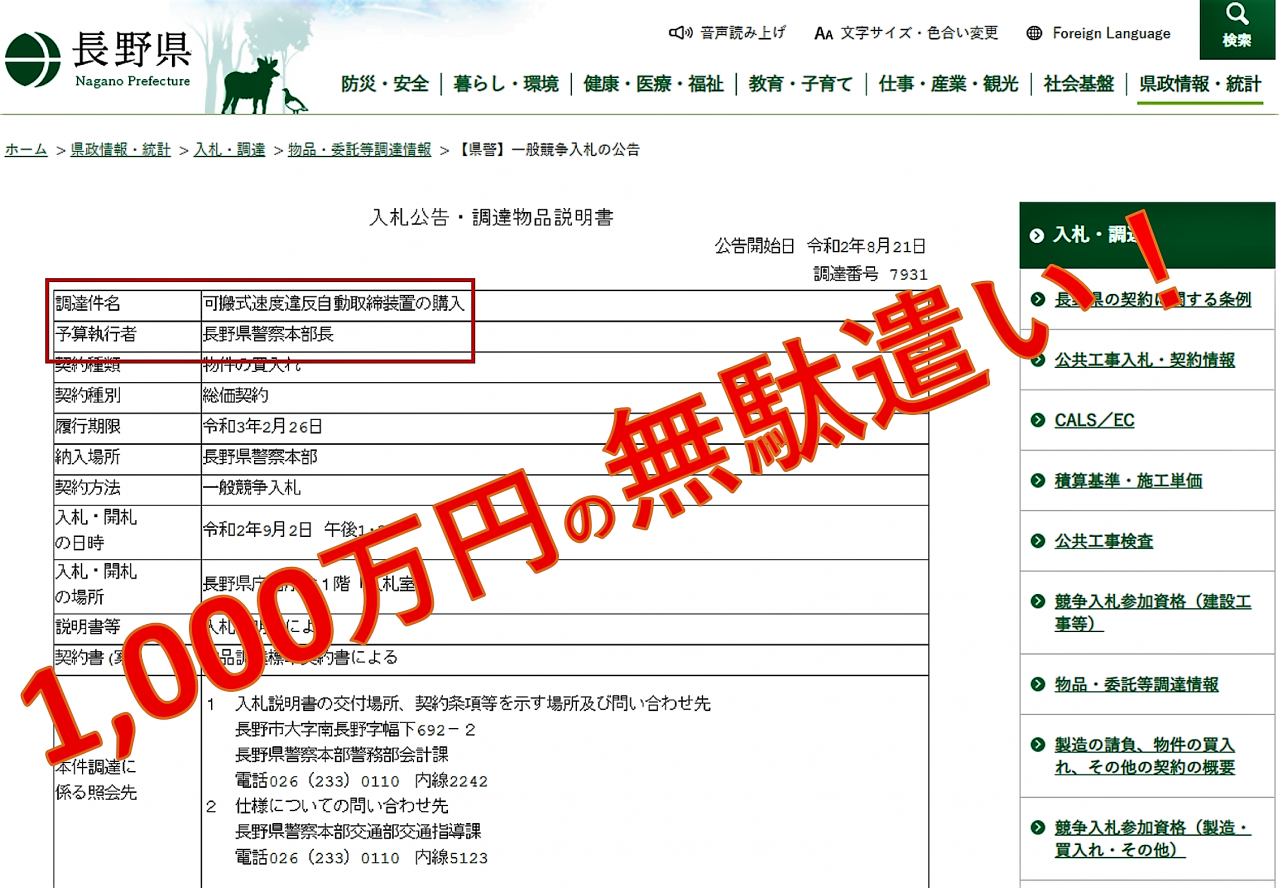Open 公共工事入札・契約情報 sidebar link
This screenshot has height=888, width=1279.
(x=1144, y=360)
